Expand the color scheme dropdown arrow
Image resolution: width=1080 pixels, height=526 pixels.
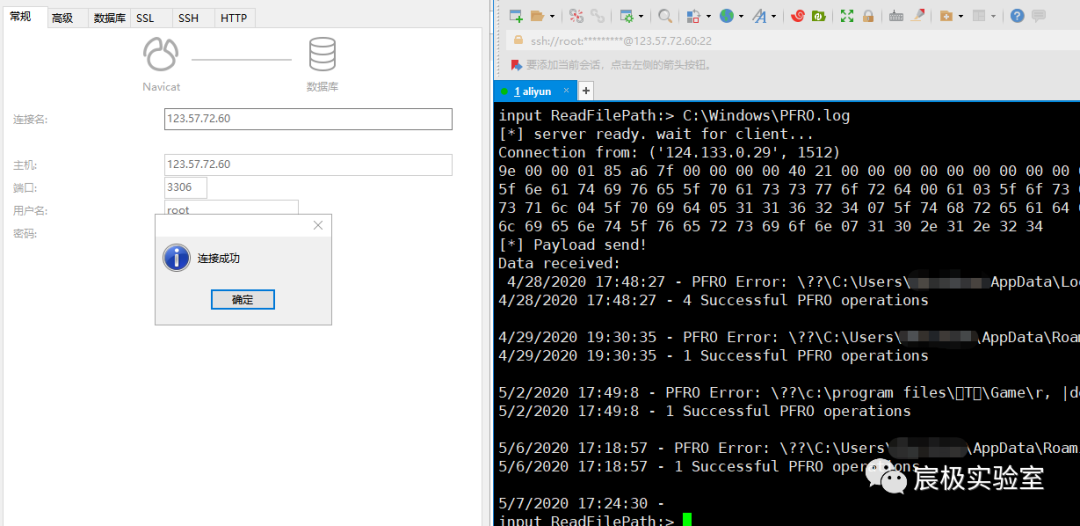[709, 17]
